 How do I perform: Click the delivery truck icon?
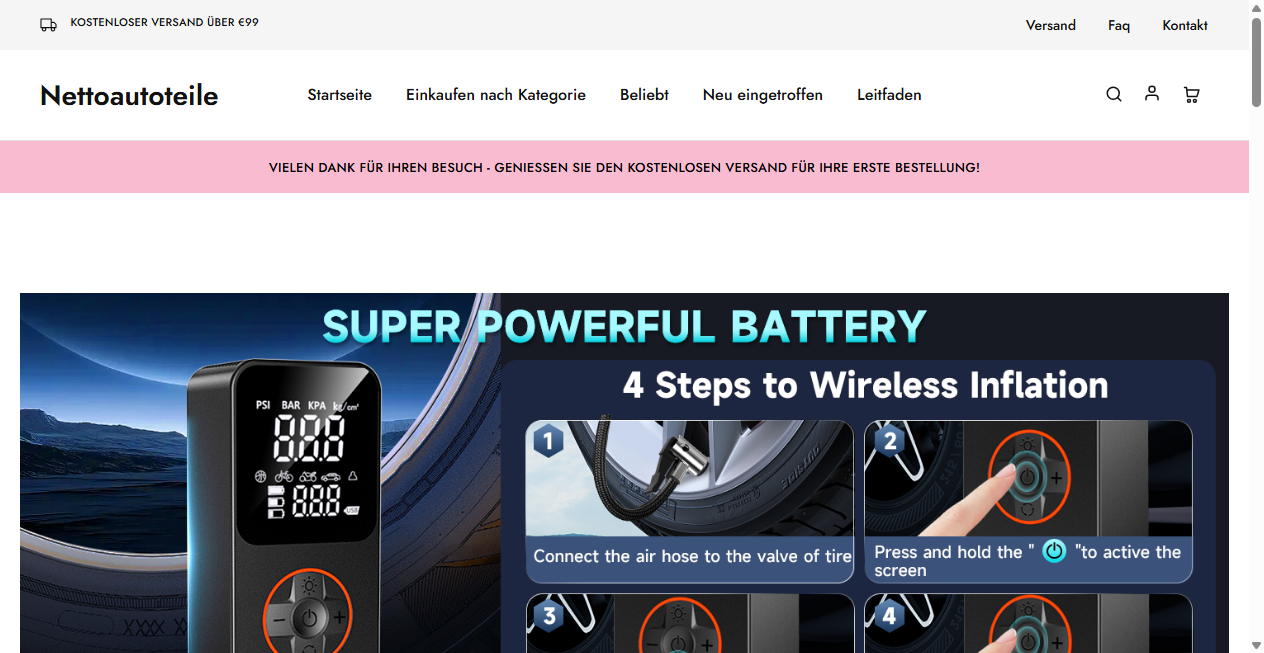coord(48,25)
